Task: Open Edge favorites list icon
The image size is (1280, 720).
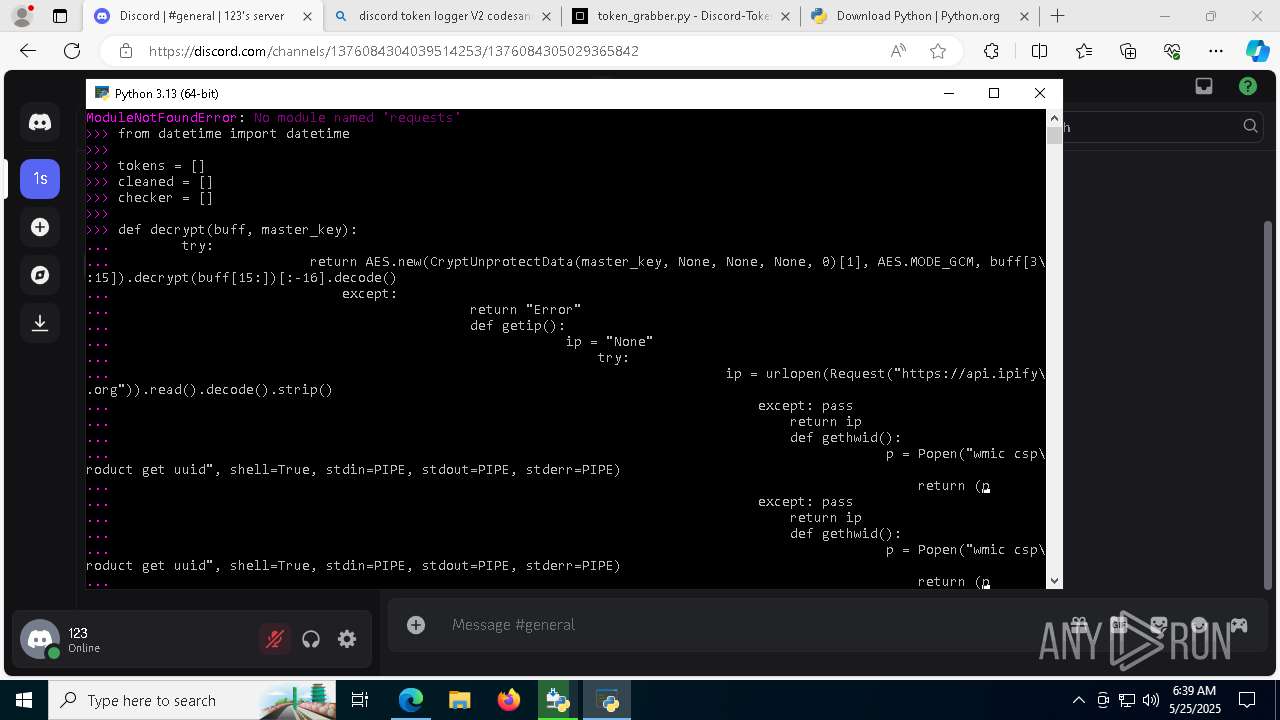Action: [x=1084, y=51]
